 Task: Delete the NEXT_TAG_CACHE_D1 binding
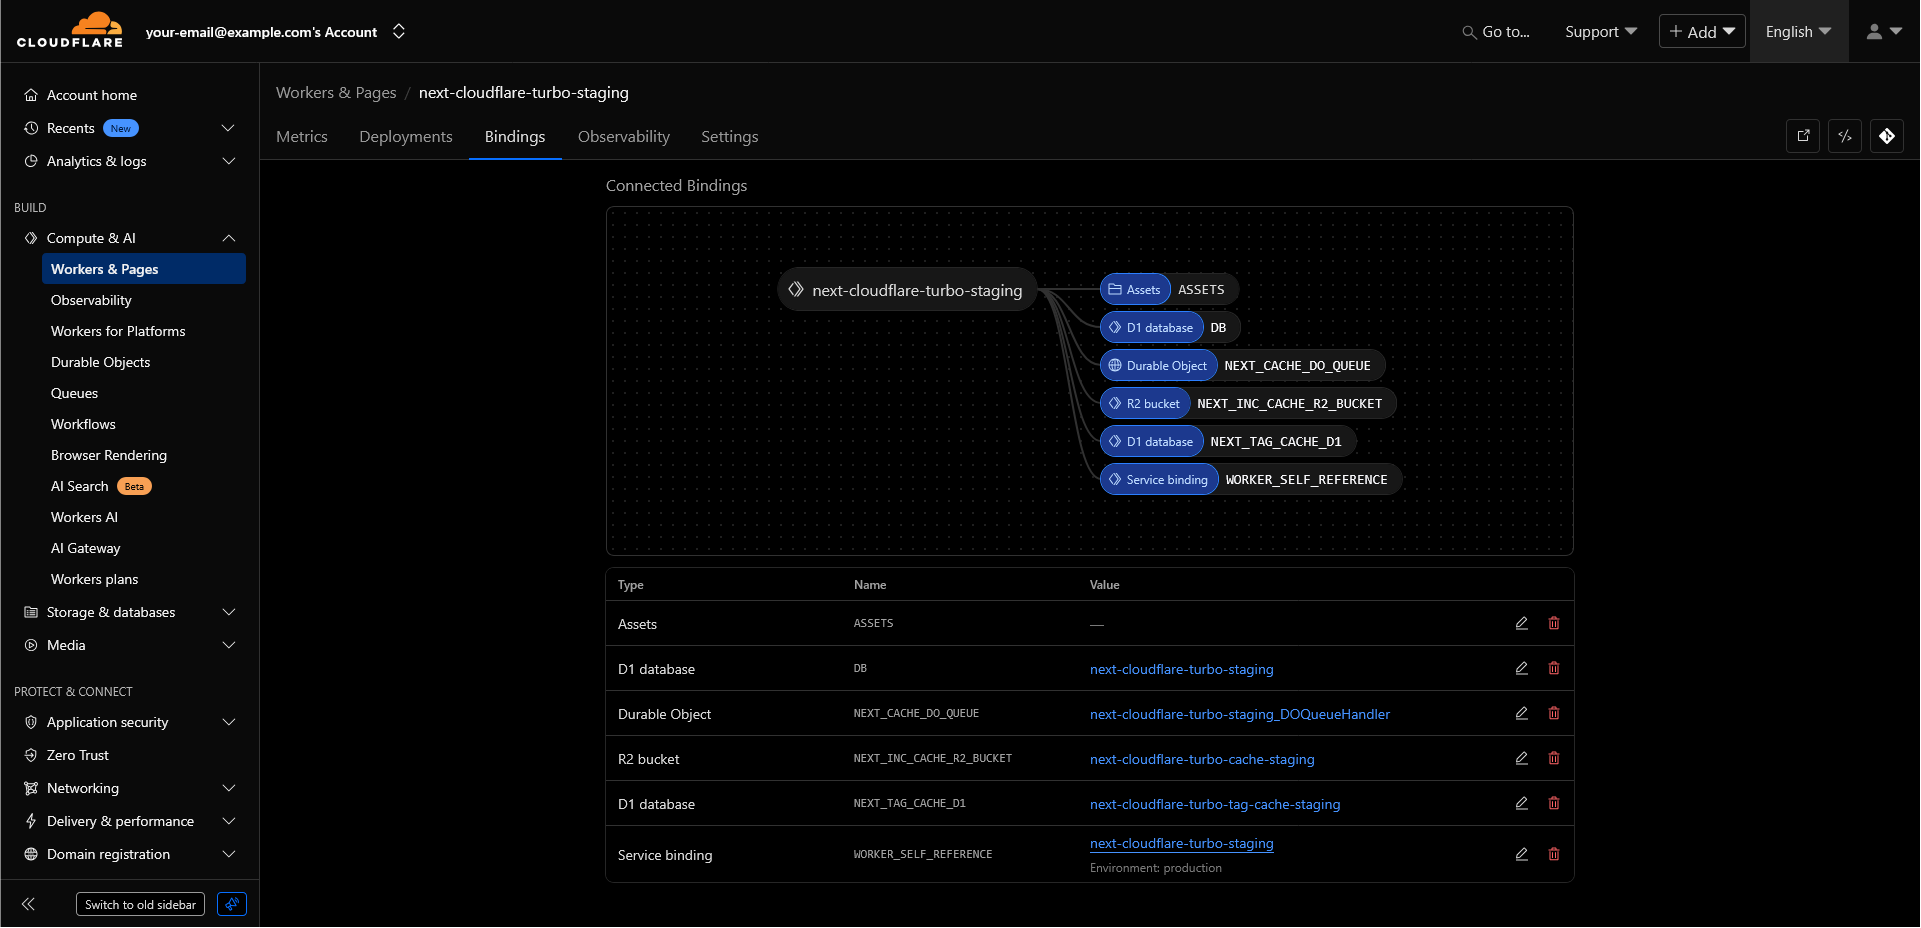(1554, 803)
